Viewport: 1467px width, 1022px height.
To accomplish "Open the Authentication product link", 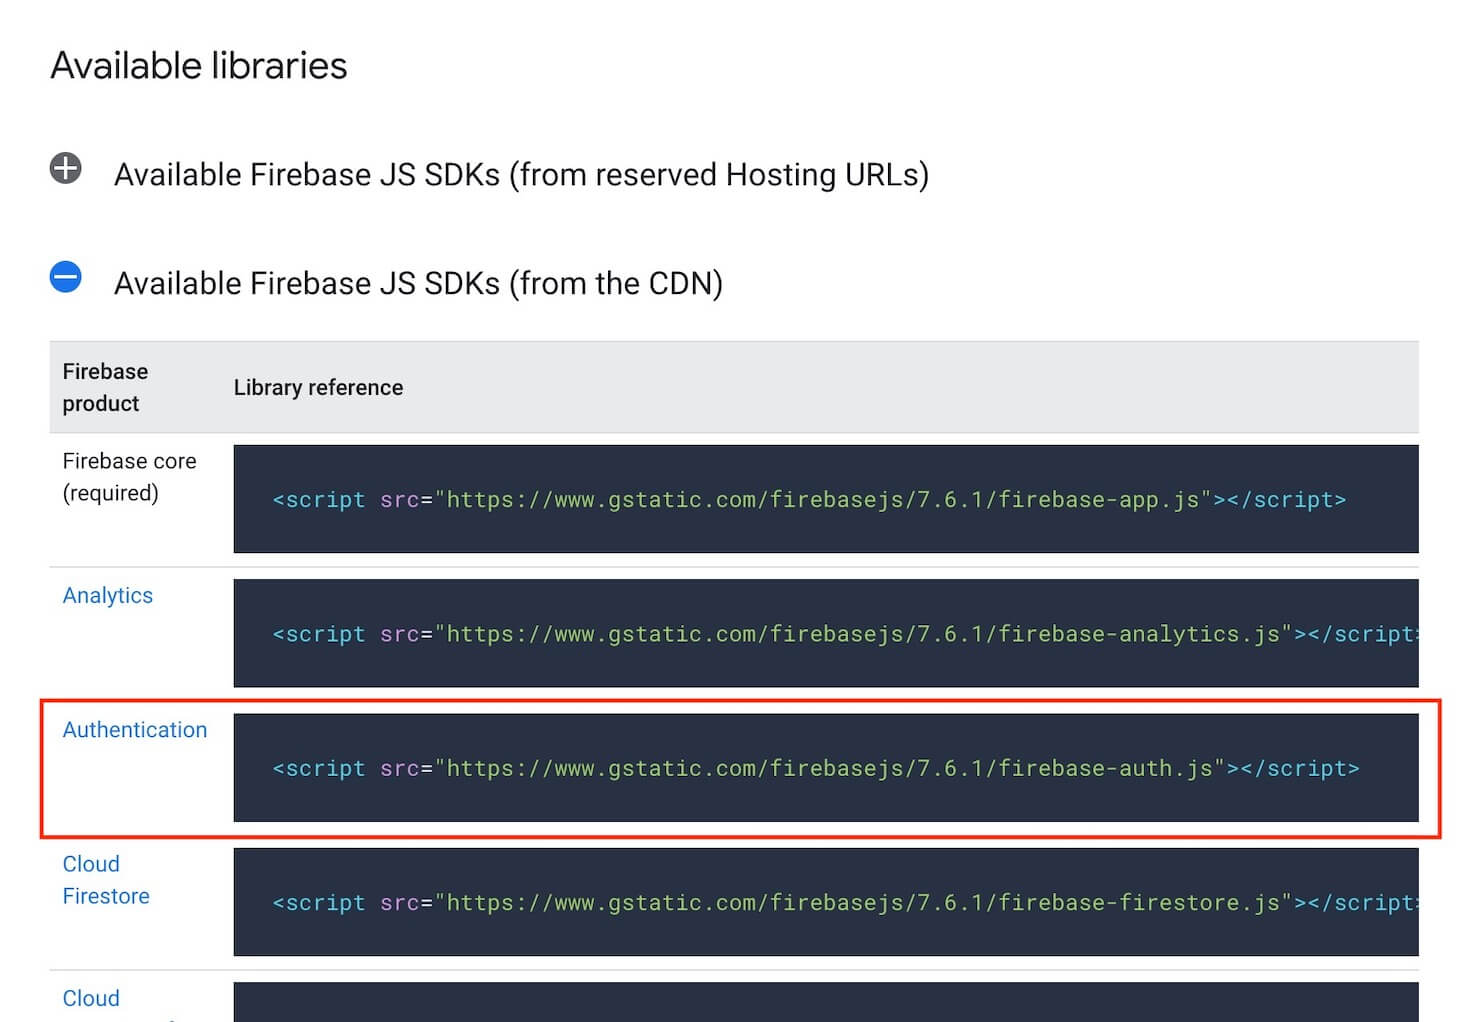I will point(135,730).
